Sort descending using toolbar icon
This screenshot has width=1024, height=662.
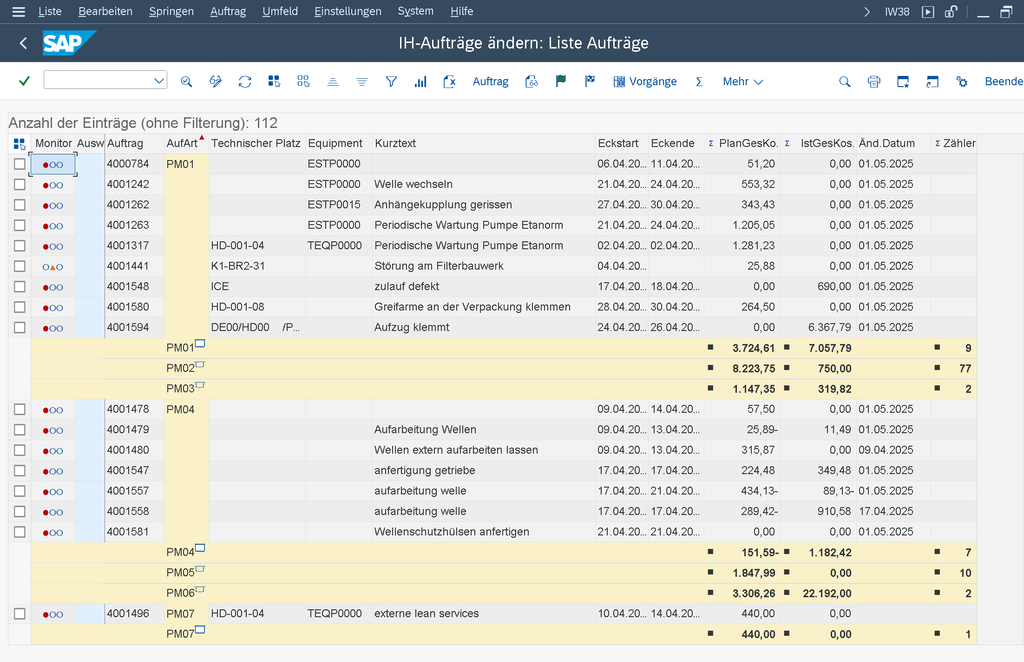point(362,82)
